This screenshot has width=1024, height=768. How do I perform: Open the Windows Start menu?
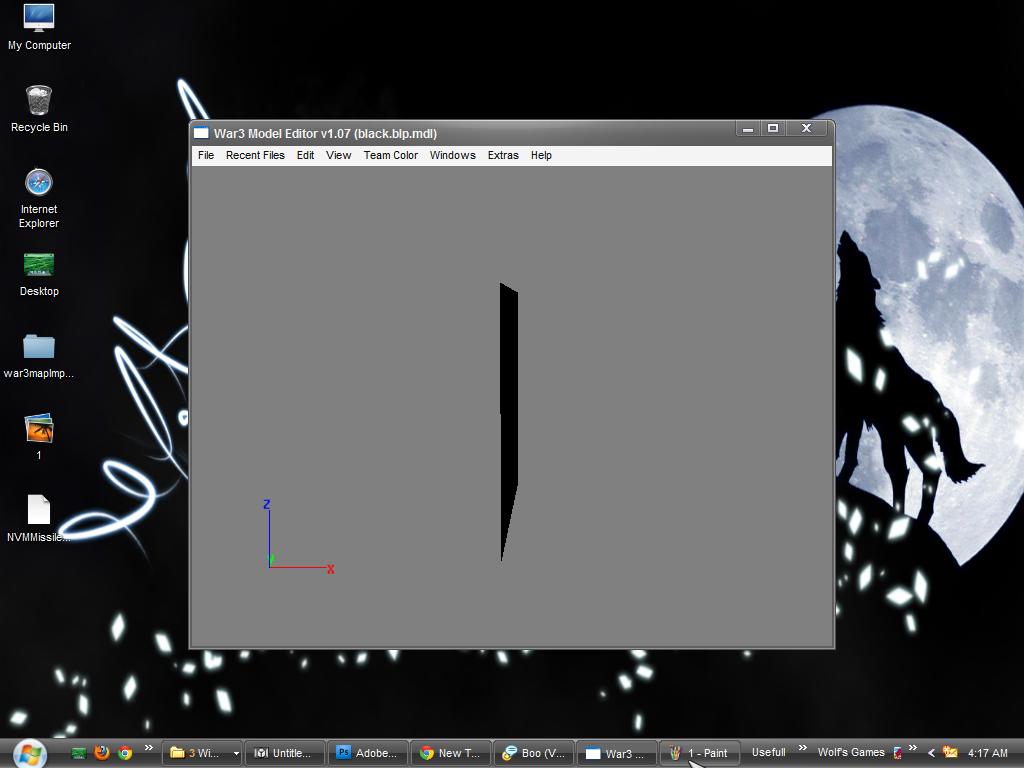[x=30, y=754]
